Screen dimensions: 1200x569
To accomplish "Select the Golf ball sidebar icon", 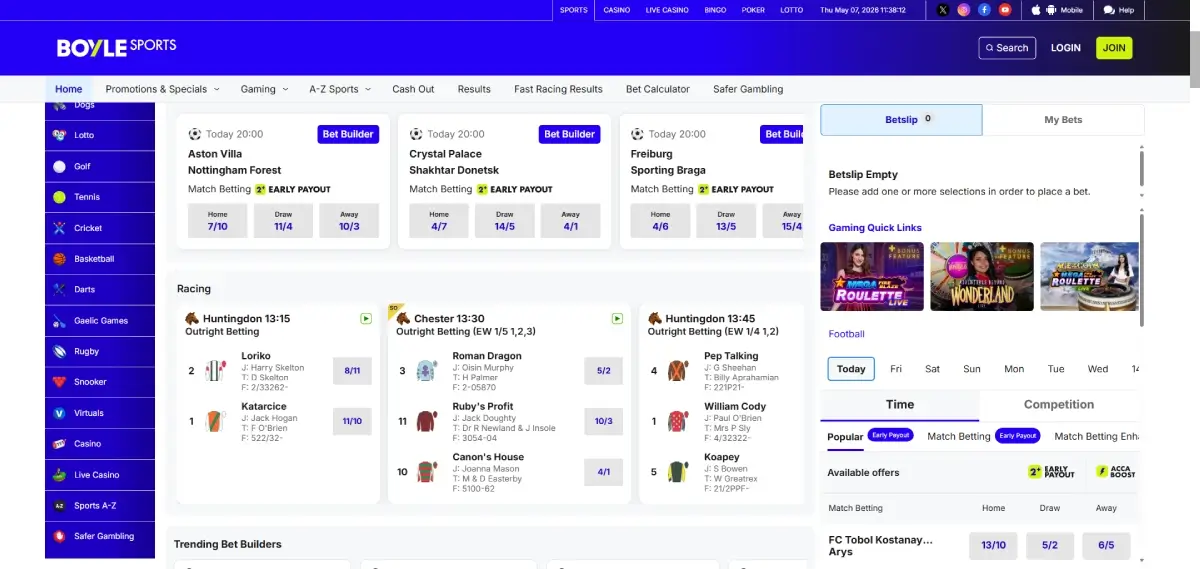I will coord(60,166).
